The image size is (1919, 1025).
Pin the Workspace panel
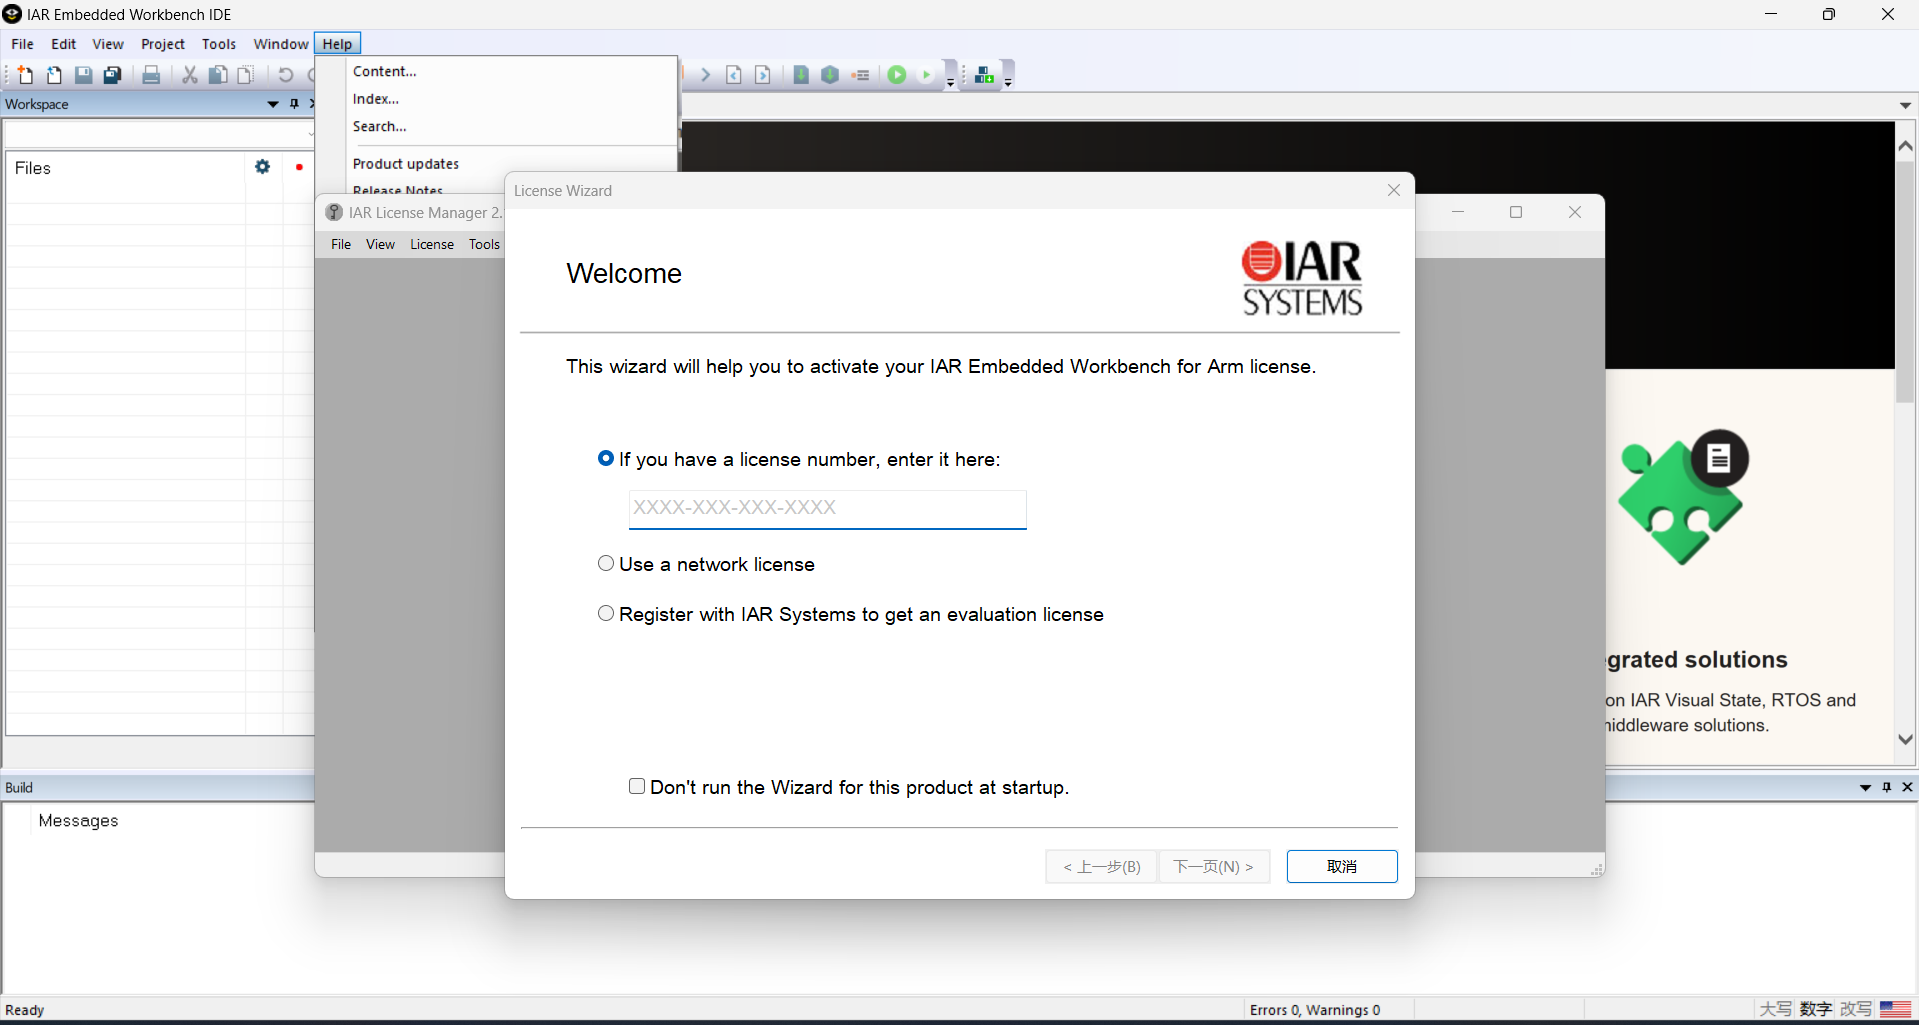[294, 104]
